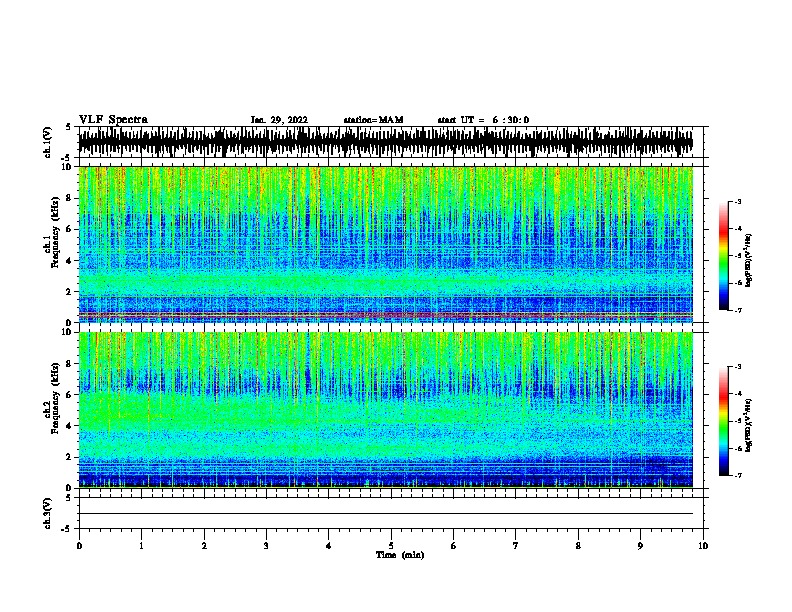
Task: Click the time-axis tick label "1"
Action: [141, 546]
